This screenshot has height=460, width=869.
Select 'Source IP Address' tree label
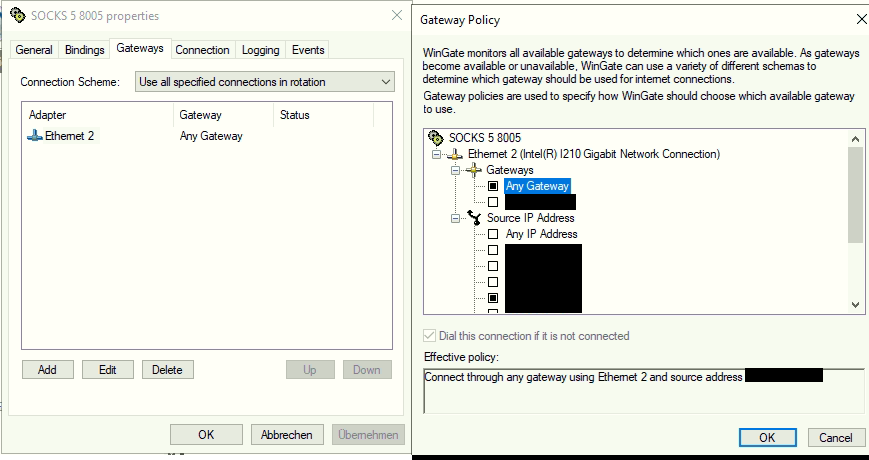(530, 218)
